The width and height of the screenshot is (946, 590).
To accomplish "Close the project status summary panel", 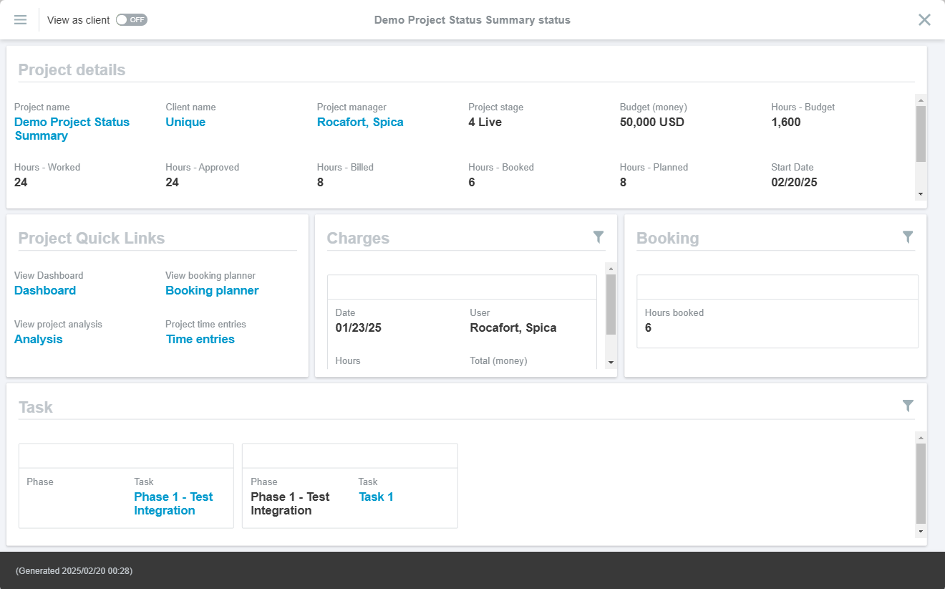I will pyautogui.click(x=924, y=20).
